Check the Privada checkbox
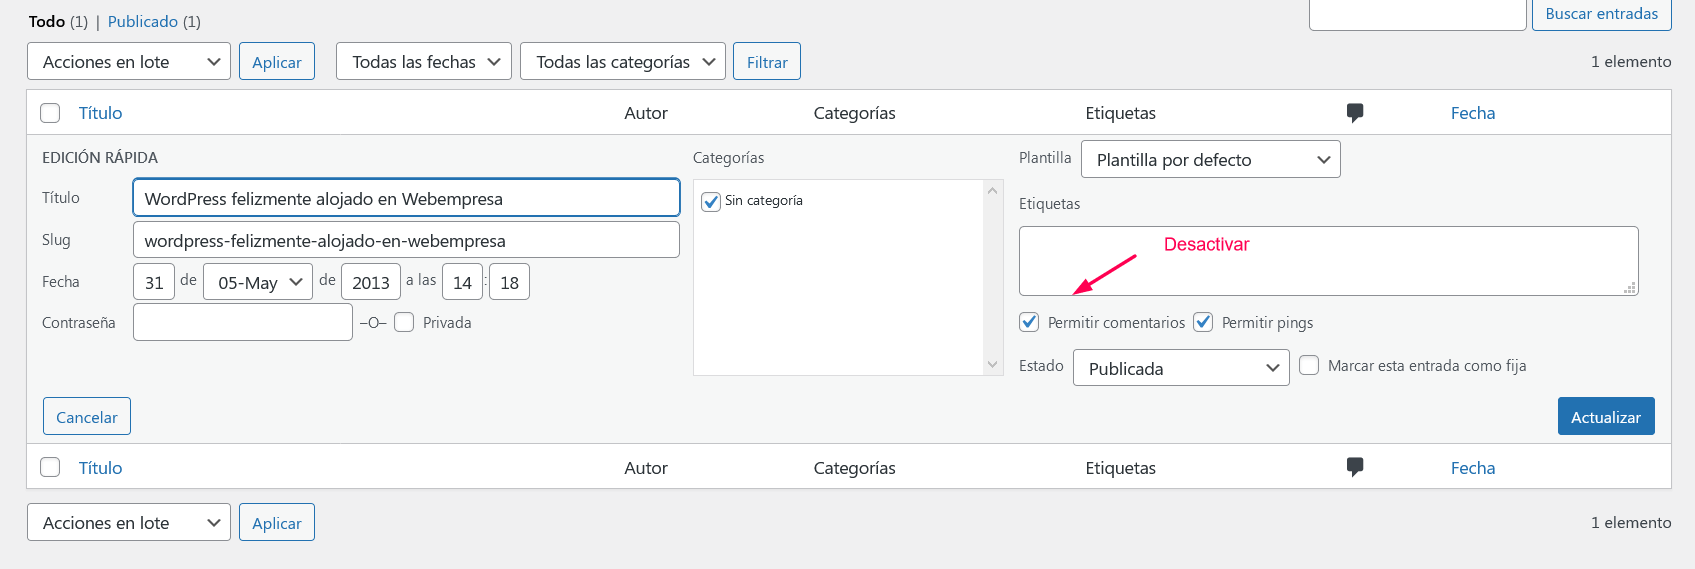The image size is (1695, 569). click(404, 322)
